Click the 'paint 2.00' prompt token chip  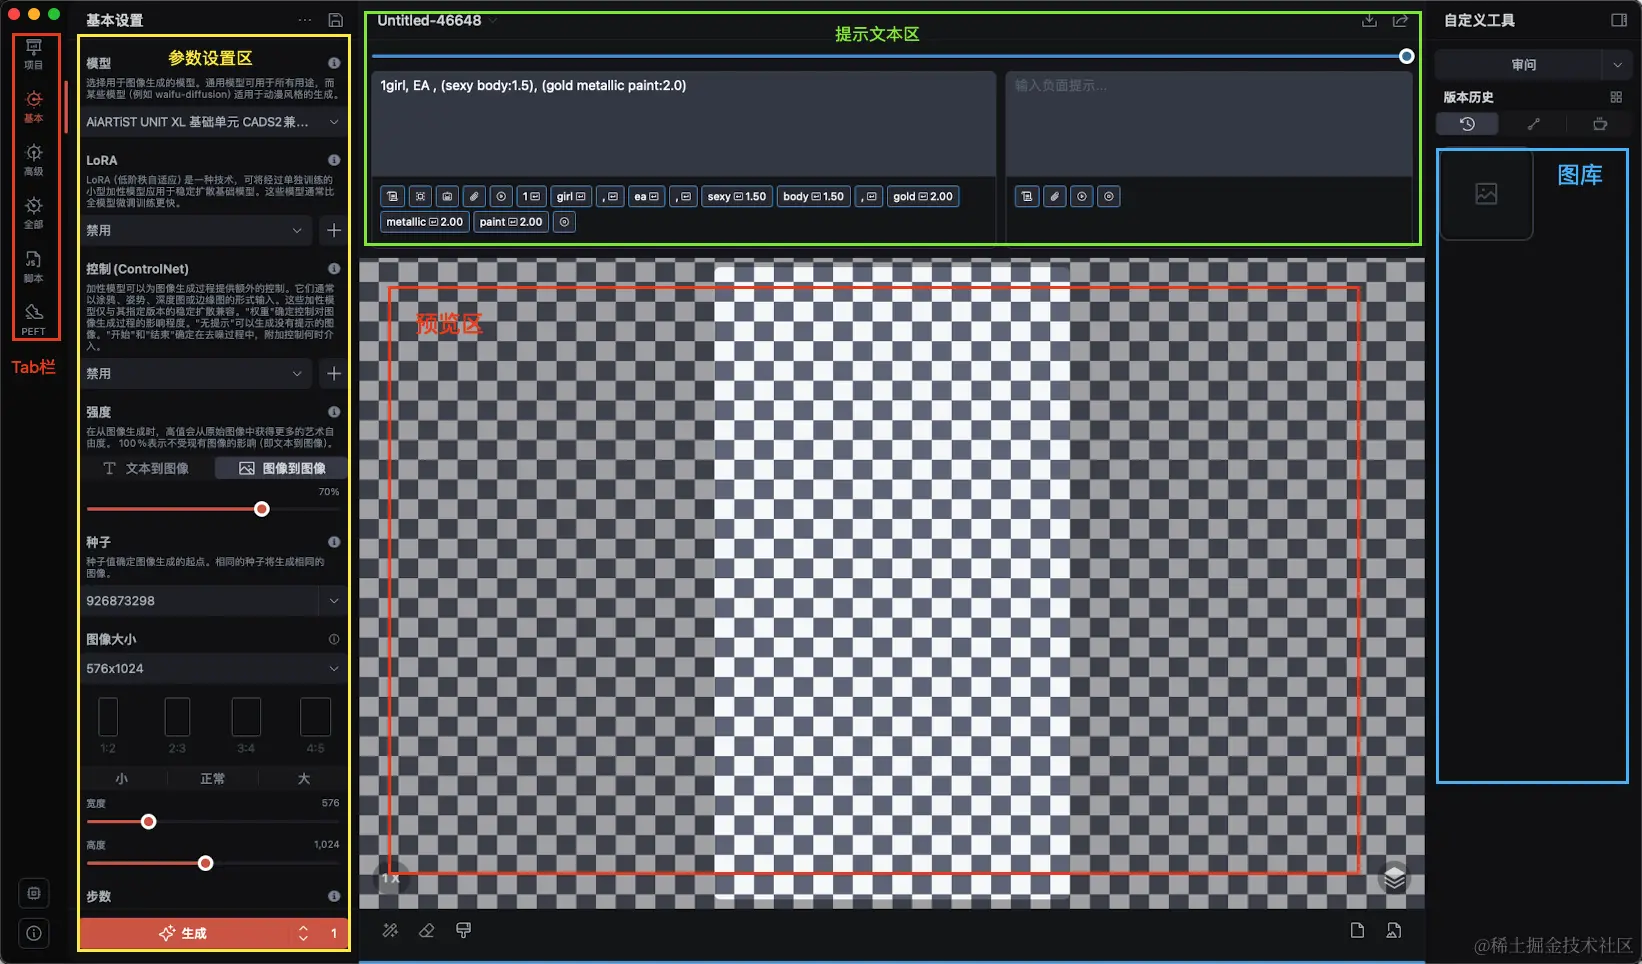tap(510, 222)
